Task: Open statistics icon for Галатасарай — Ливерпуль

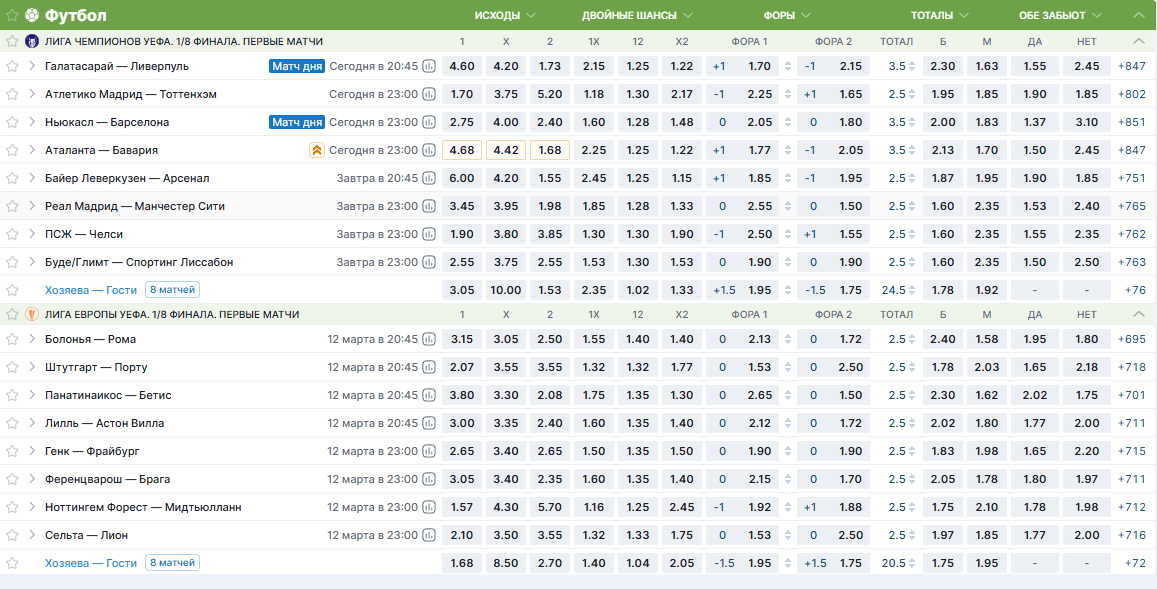Action: pos(429,66)
